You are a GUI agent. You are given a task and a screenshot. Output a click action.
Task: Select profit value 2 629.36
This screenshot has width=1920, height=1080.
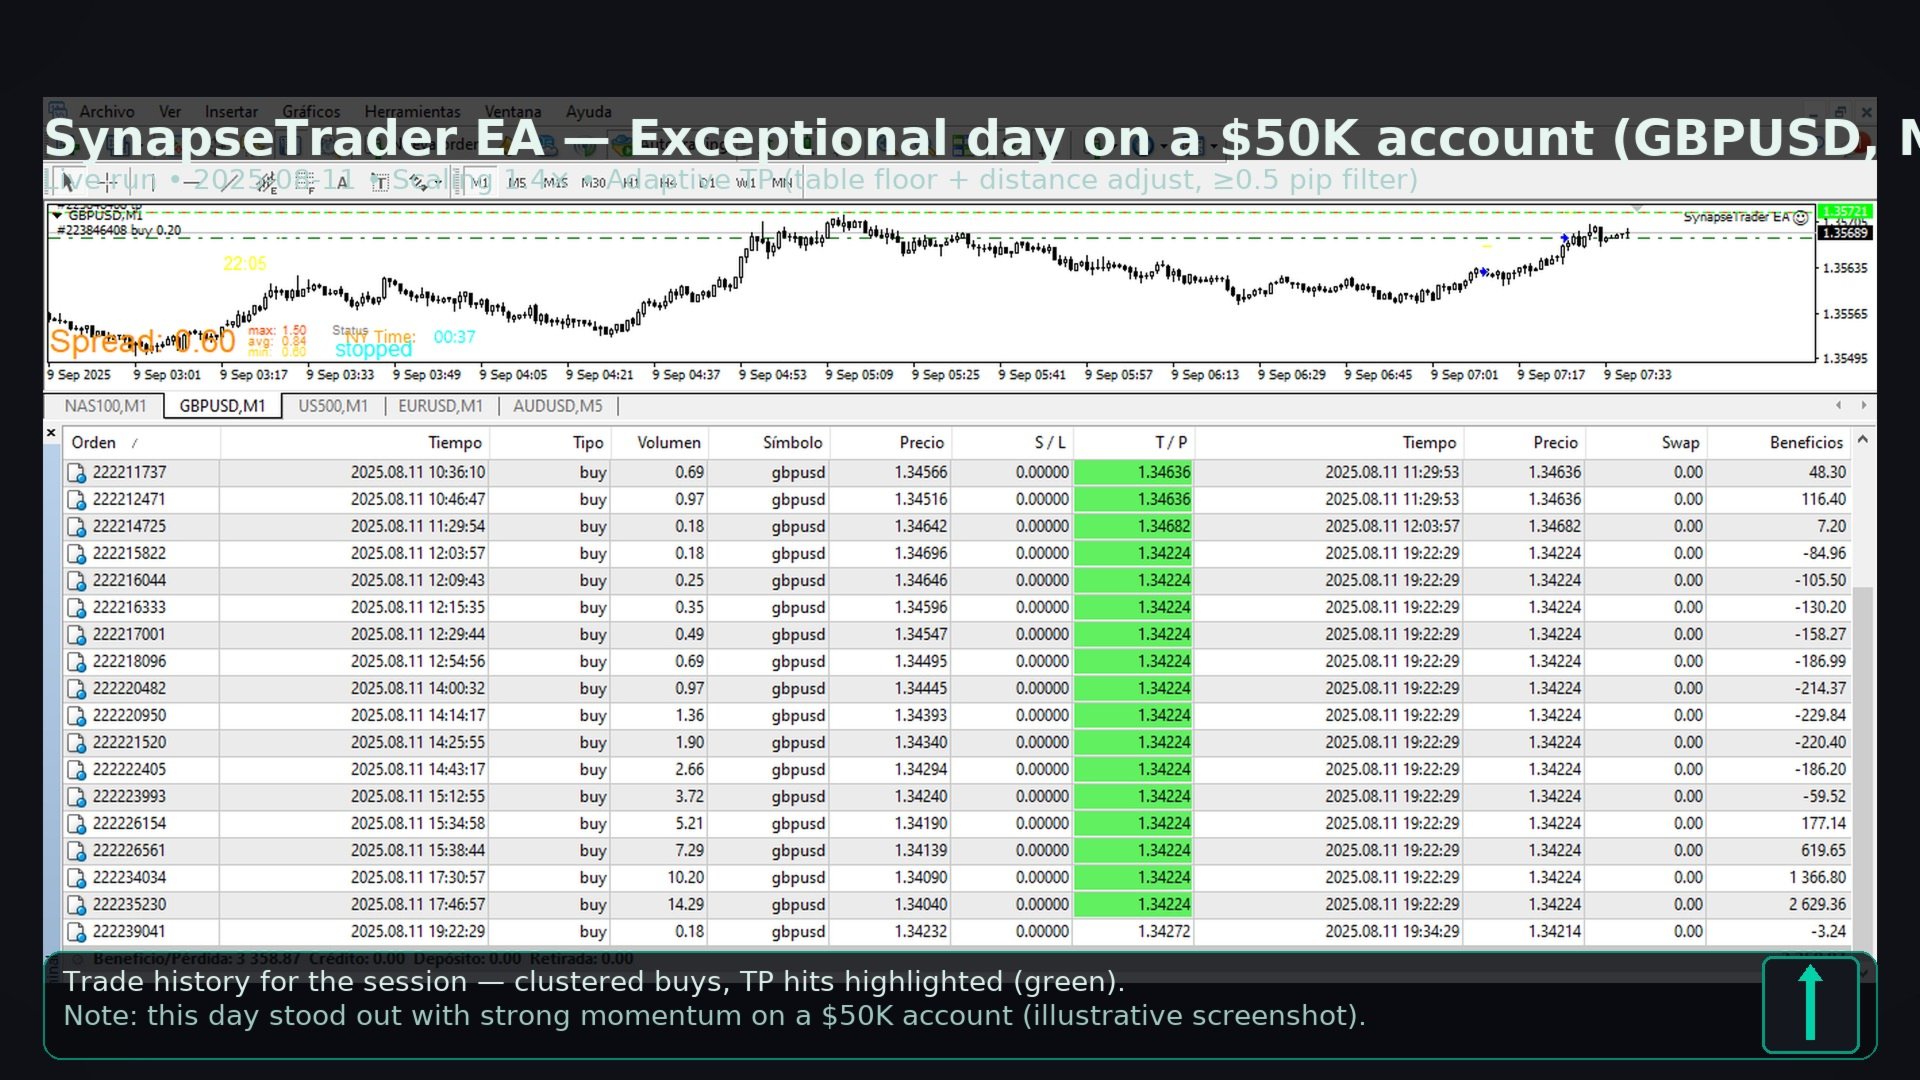[1817, 904]
